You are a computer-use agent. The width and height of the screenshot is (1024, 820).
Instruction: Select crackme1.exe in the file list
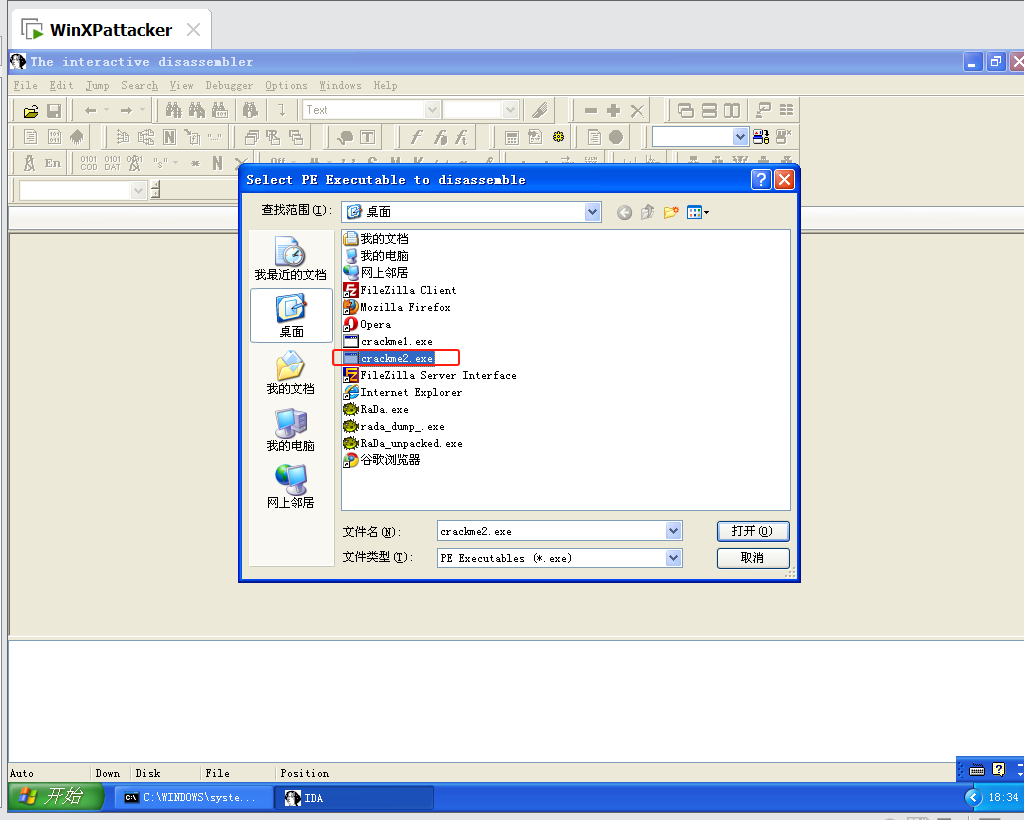click(388, 341)
